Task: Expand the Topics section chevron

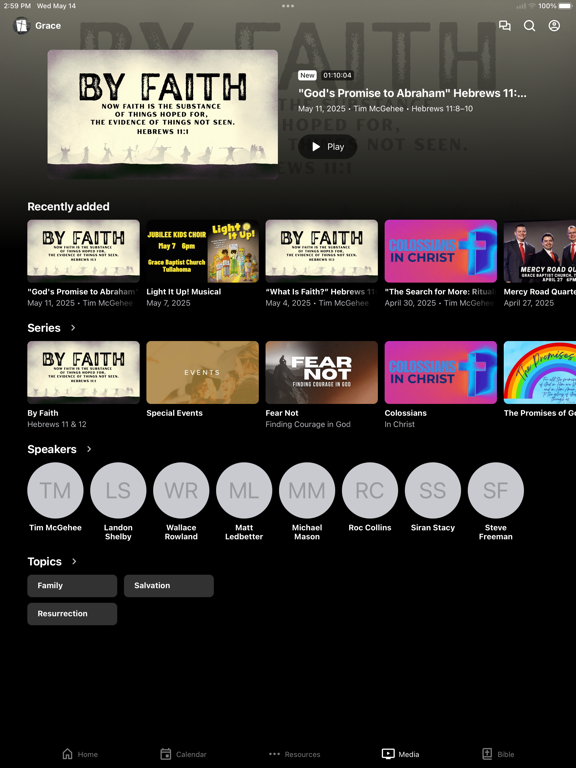Action: tap(74, 561)
